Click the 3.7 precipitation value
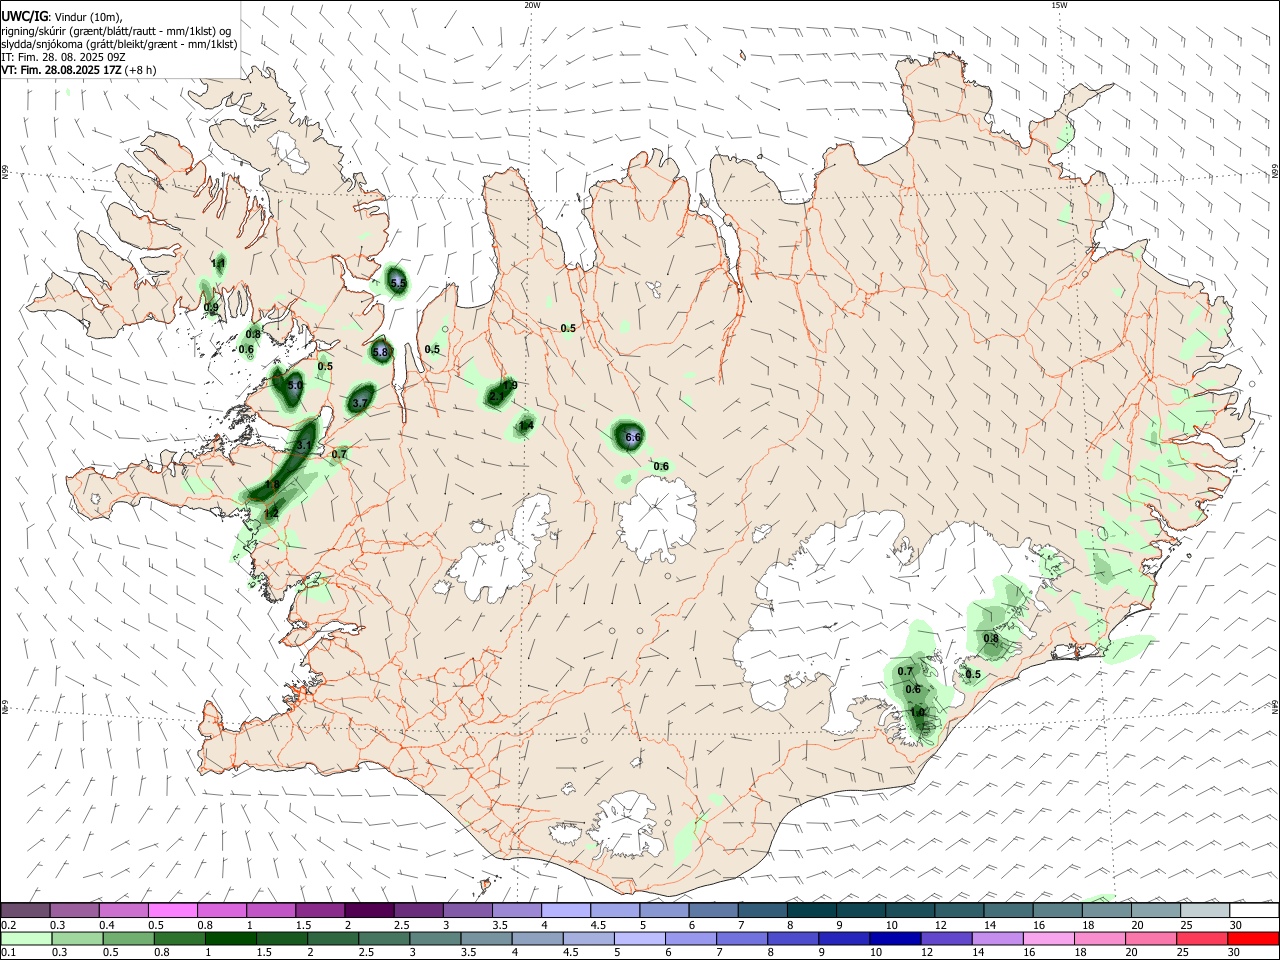The height and width of the screenshot is (960, 1280). pos(361,403)
